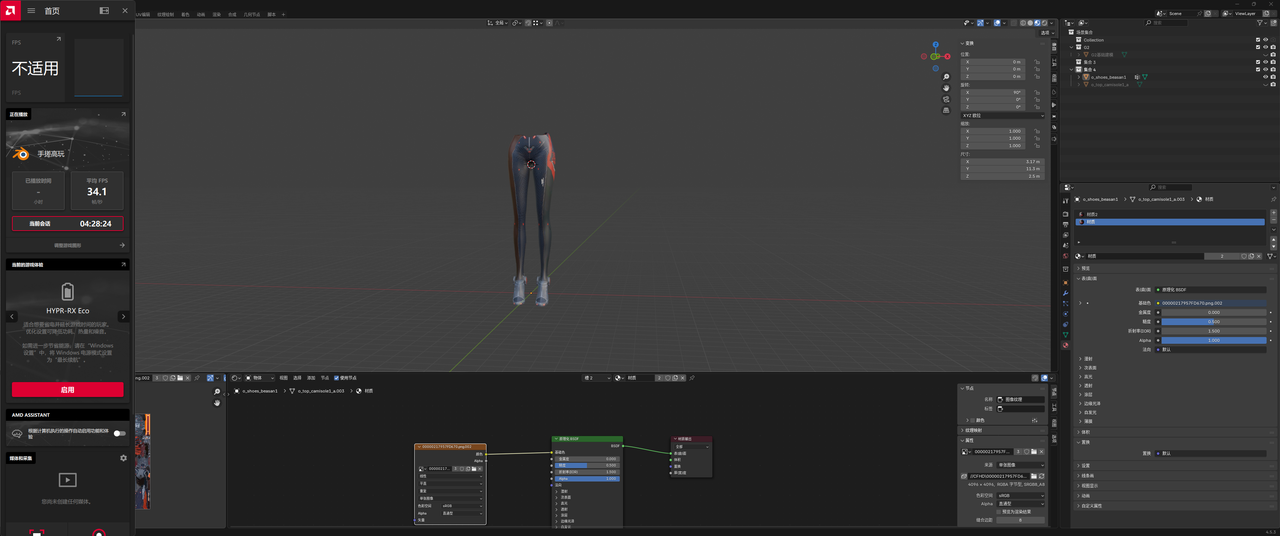Open the AMD sidebar hamburger menu
Screen dimensions: 1280x536
31,10
